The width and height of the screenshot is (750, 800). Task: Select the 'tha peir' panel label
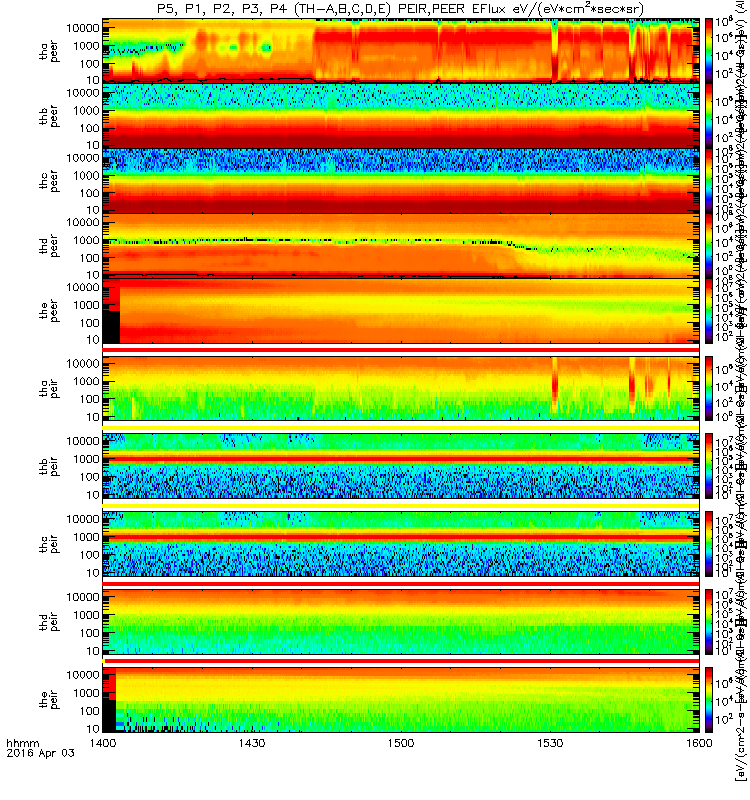point(49,388)
